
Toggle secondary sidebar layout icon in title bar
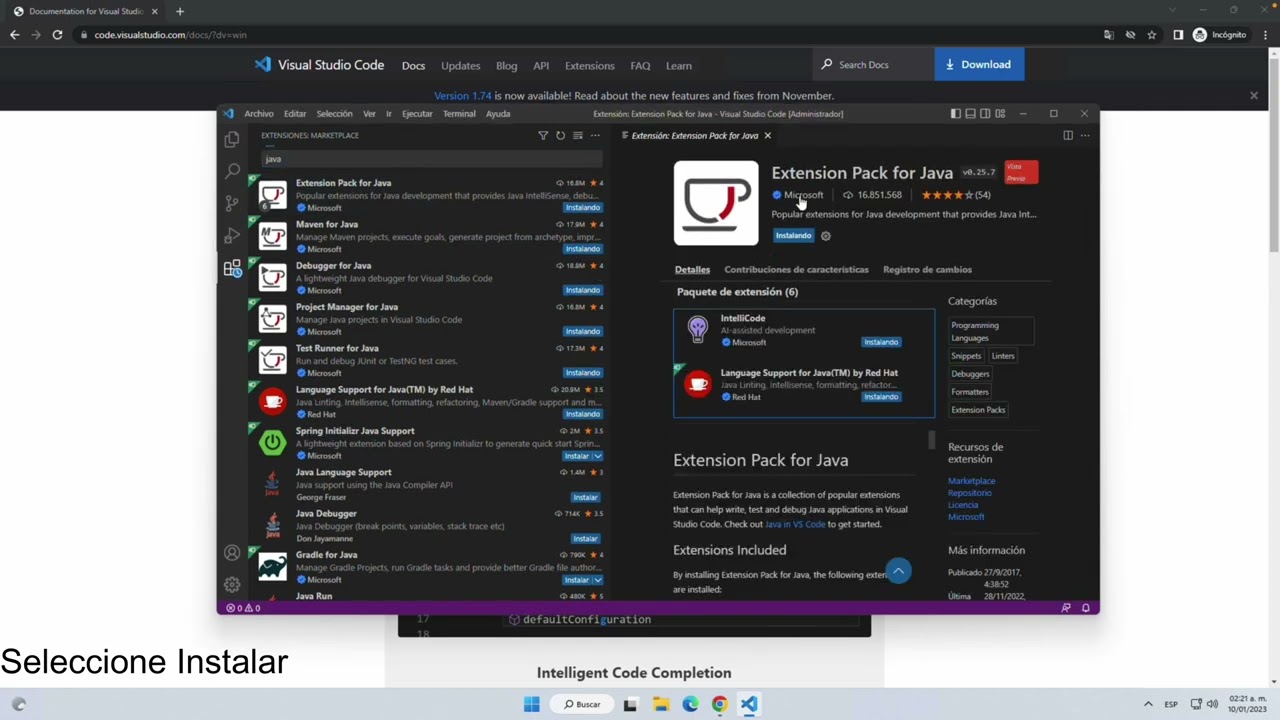[x=985, y=114]
